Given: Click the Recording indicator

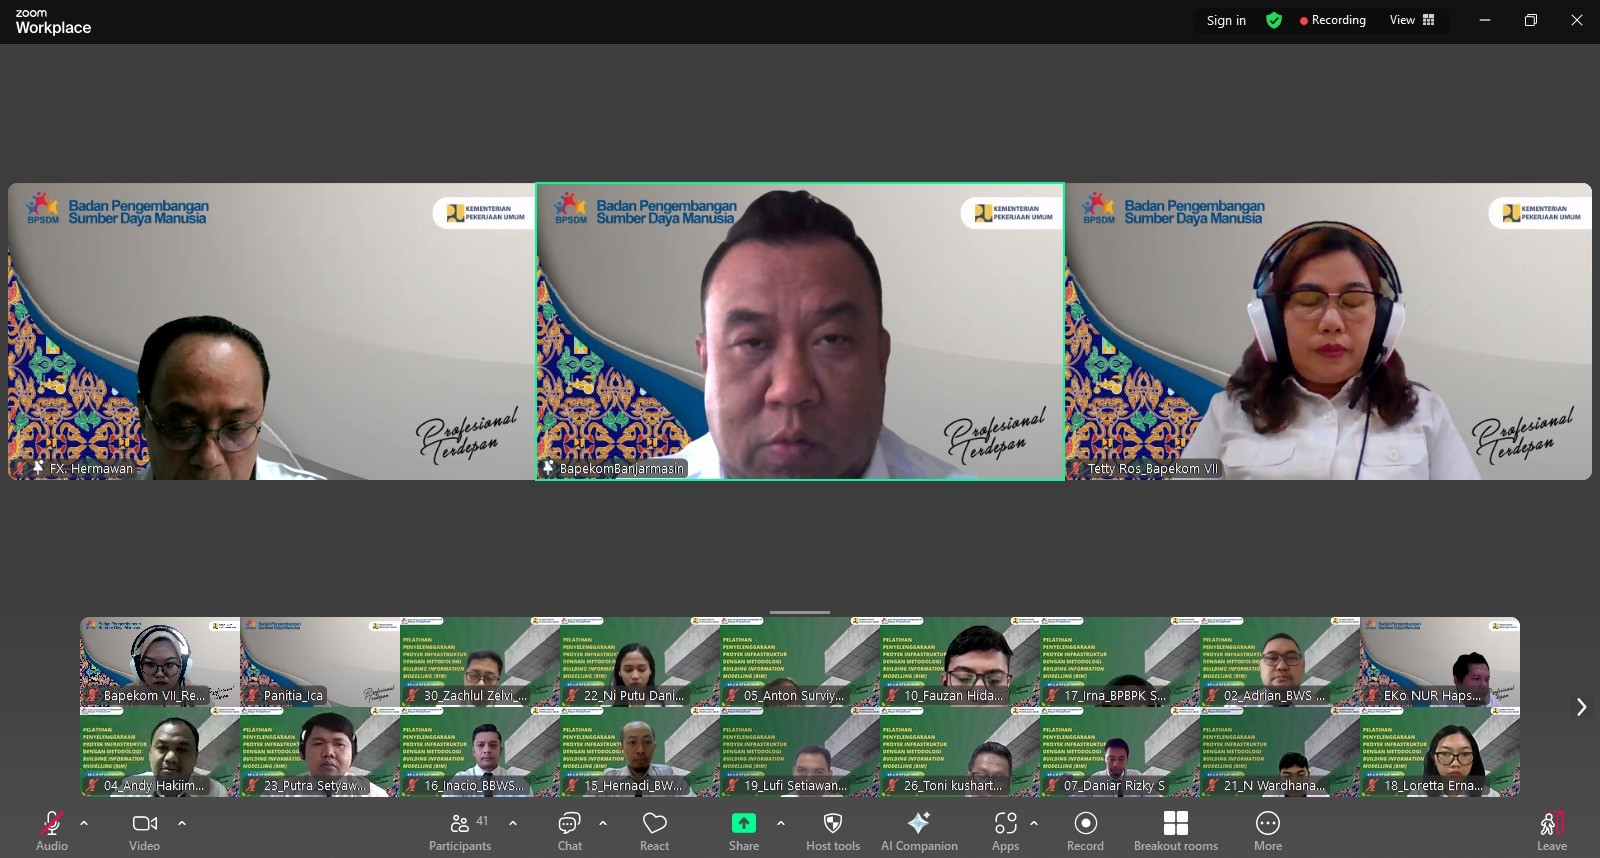Looking at the screenshot, I should coord(1333,20).
